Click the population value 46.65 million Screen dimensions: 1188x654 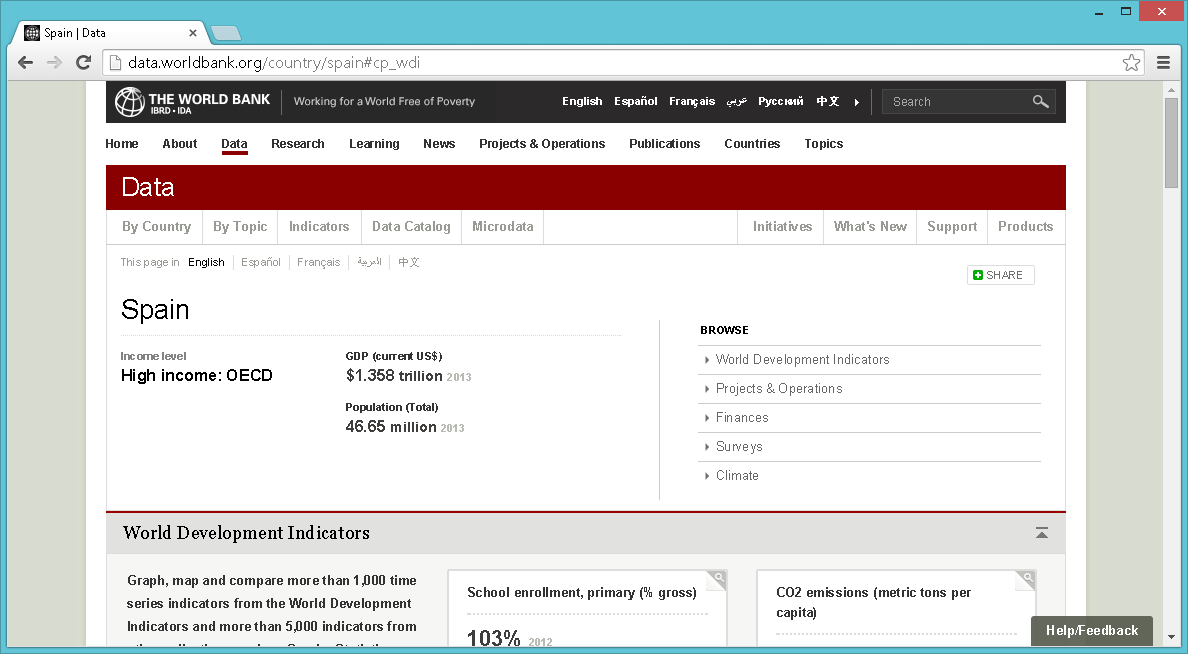click(x=391, y=427)
